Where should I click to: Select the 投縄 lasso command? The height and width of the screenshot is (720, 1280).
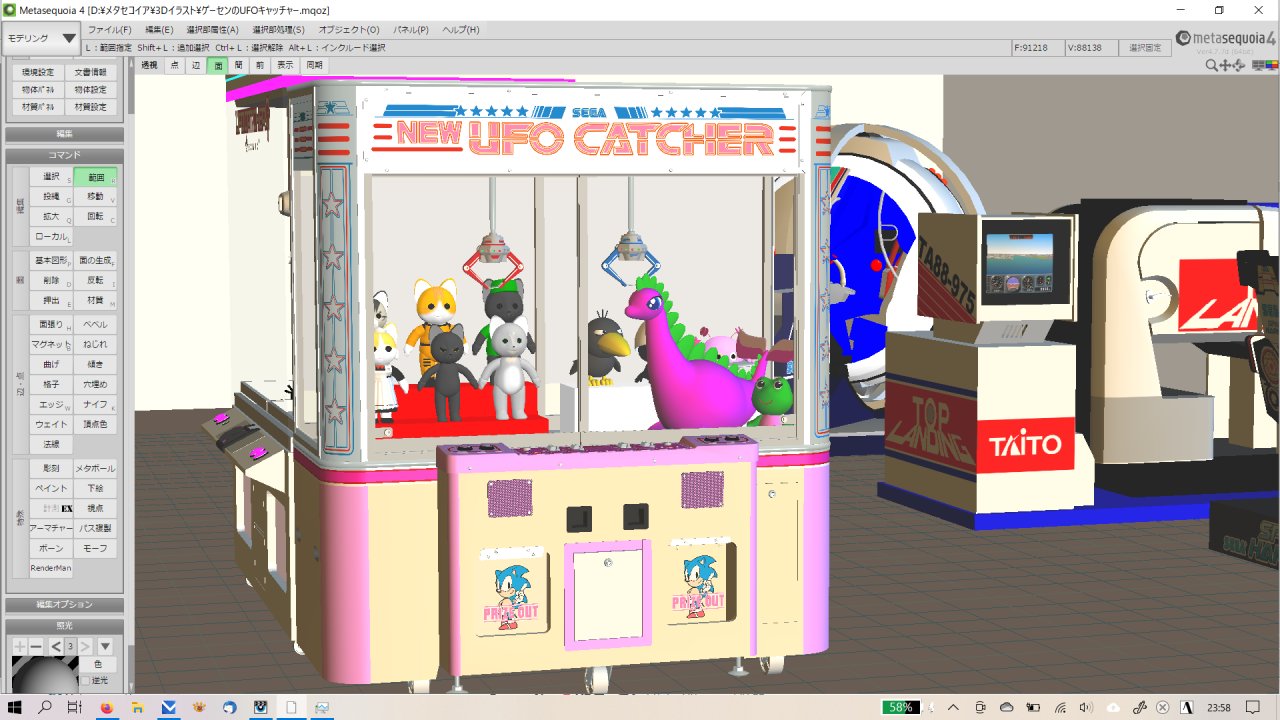point(51,197)
